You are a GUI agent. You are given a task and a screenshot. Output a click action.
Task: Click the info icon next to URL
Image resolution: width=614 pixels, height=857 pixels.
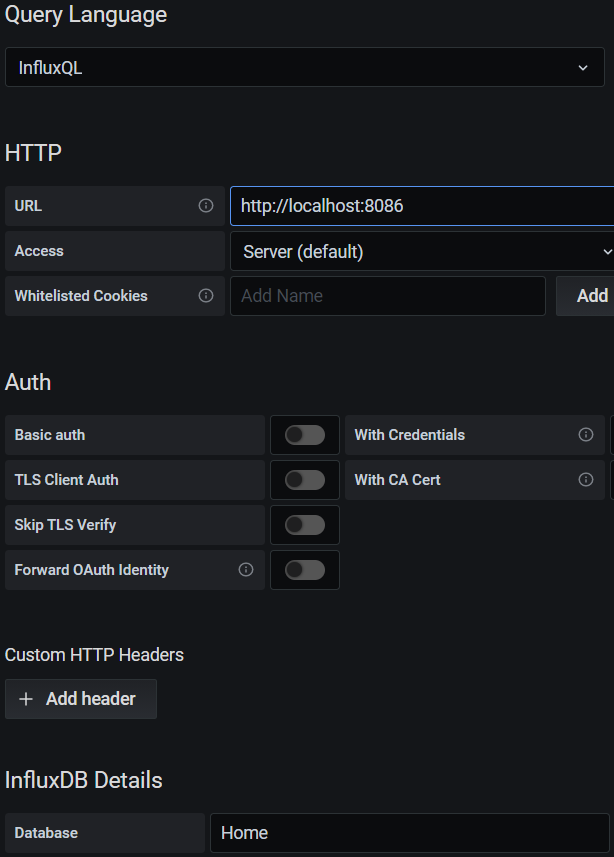click(x=206, y=206)
